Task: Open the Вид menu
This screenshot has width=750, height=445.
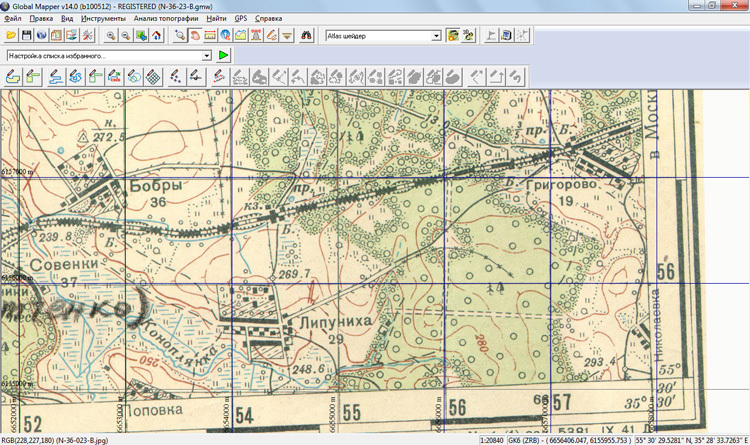Action: [67, 18]
